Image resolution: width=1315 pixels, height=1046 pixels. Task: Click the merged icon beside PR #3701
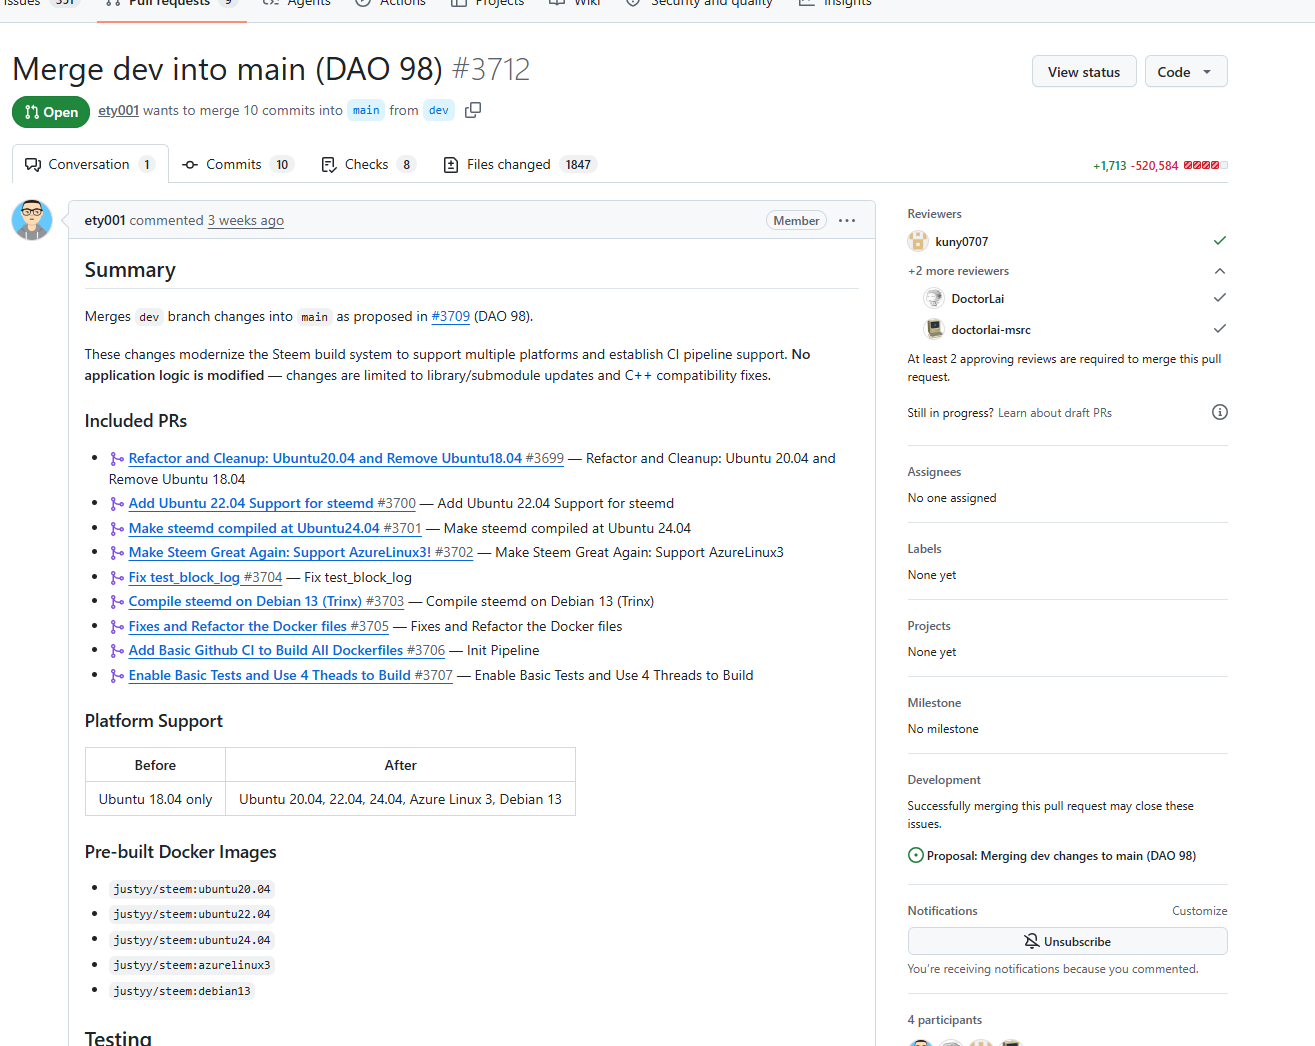[117, 529]
